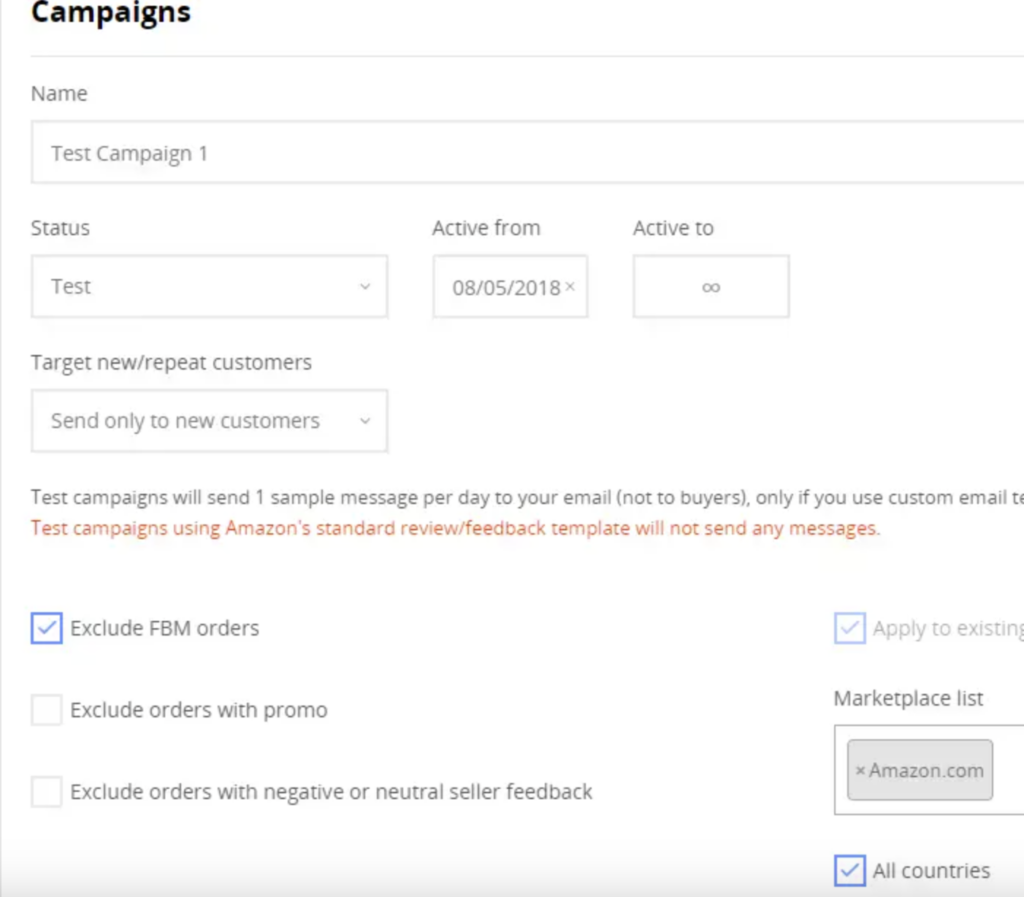Click the Target new/repeat customers label
Viewport: 1024px width, 897px height.
171,362
